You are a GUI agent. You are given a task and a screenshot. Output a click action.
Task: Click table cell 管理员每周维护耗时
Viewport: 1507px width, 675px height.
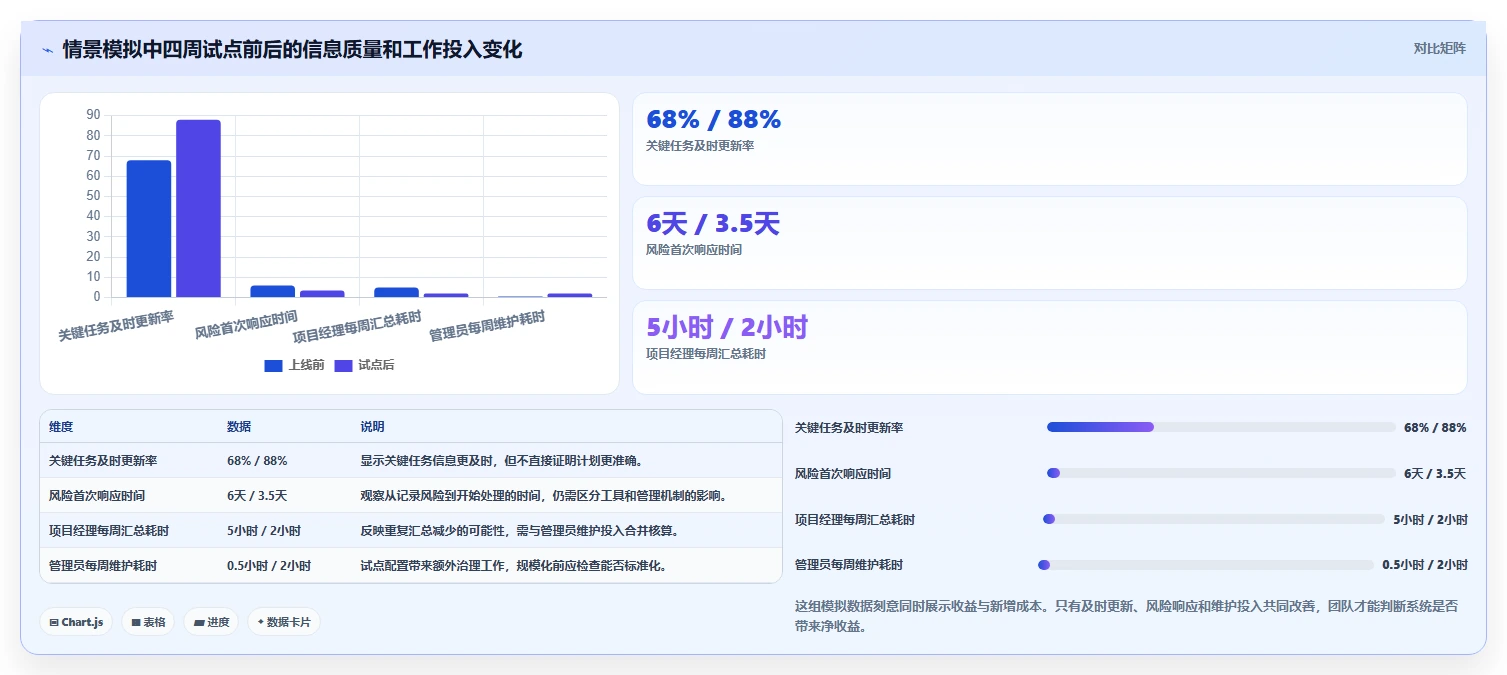103,565
